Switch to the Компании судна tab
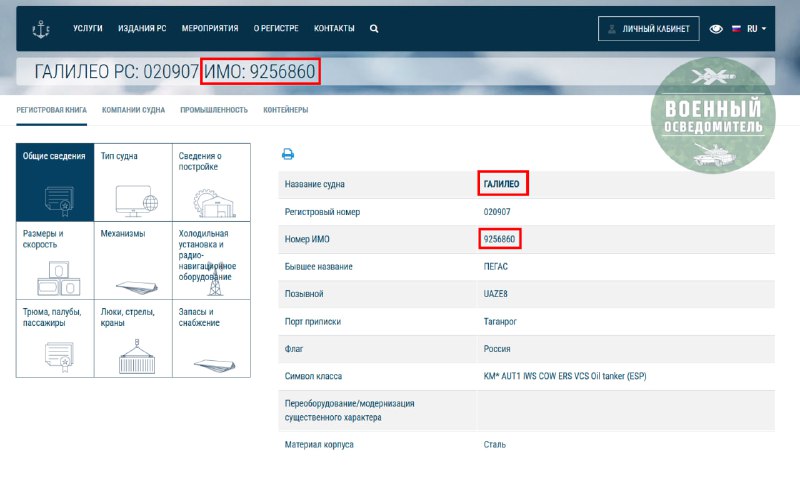 tap(133, 109)
